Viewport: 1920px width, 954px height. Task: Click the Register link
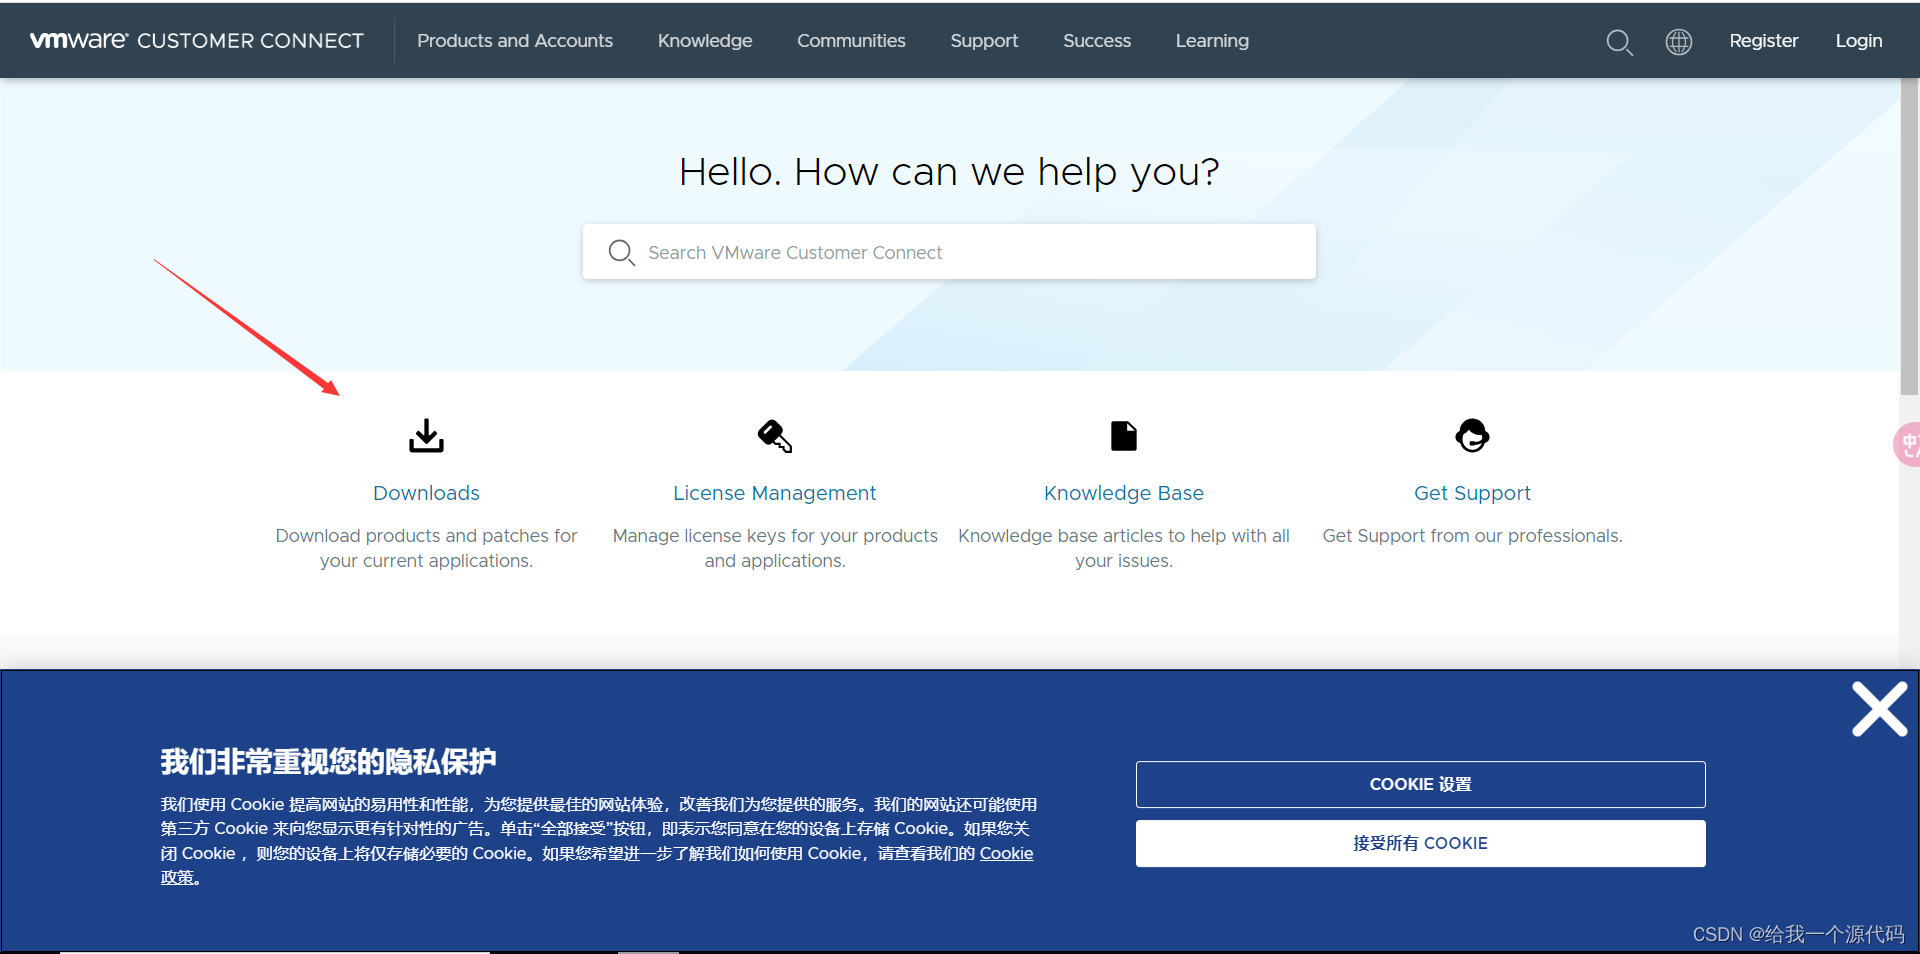[1764, 41]
